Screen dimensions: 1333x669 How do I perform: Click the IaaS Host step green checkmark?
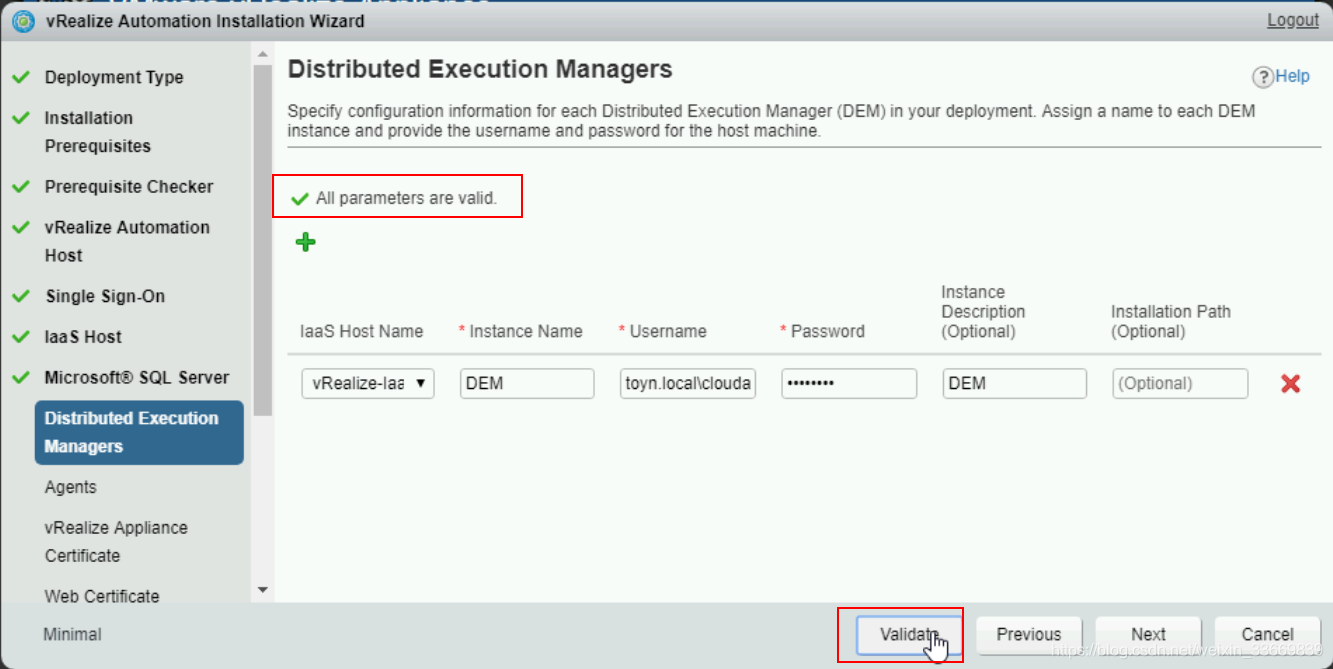(x=21, y=336)
